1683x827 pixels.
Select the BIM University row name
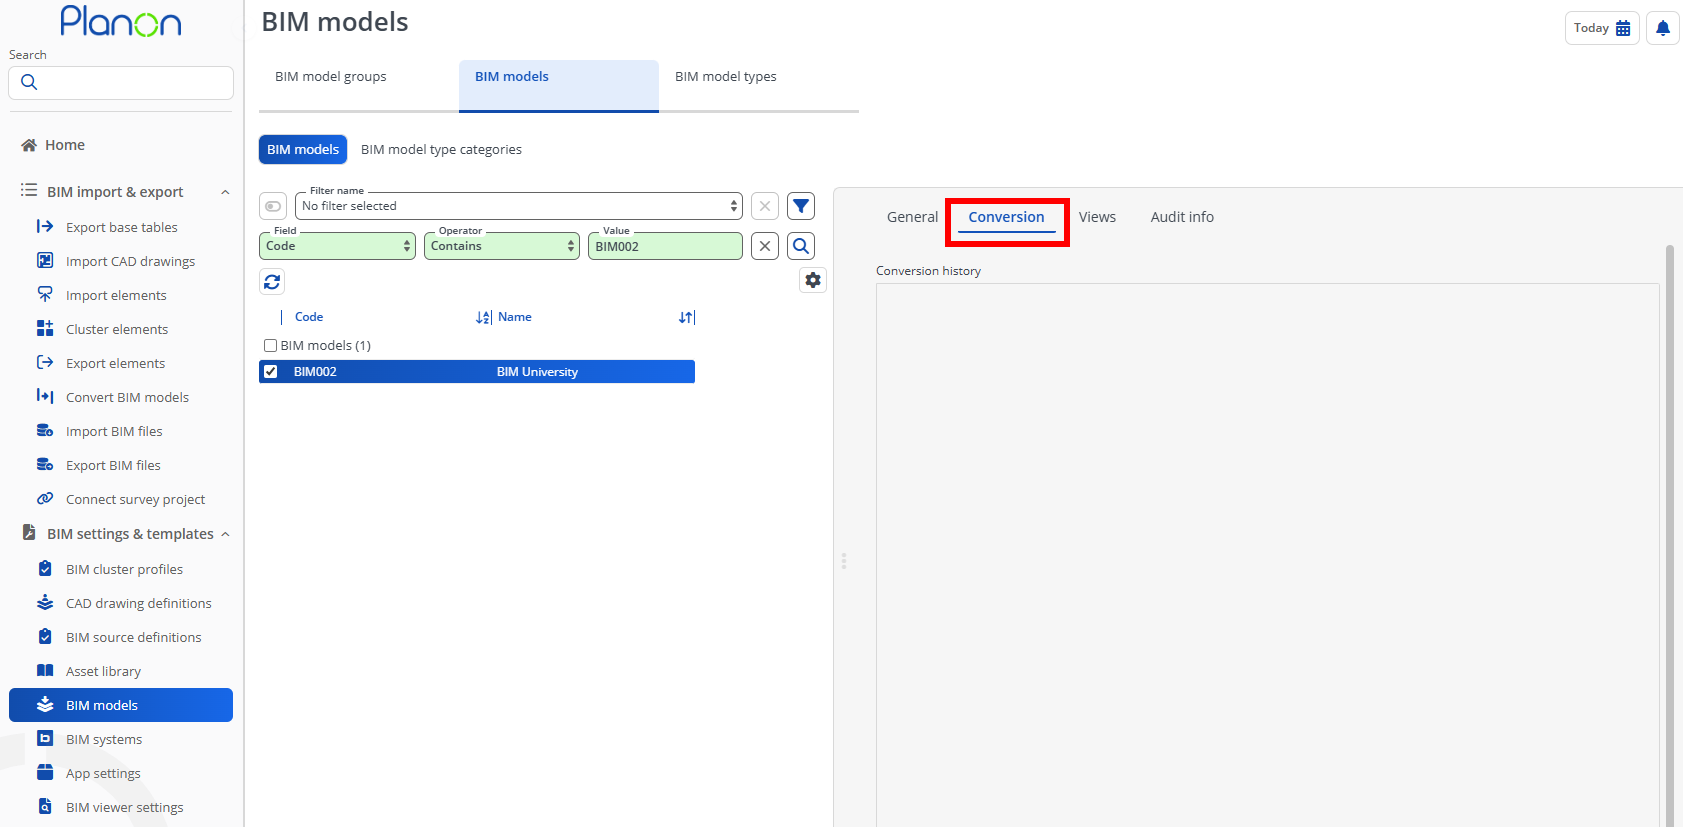pyautogui.click(x=538, y=372)
